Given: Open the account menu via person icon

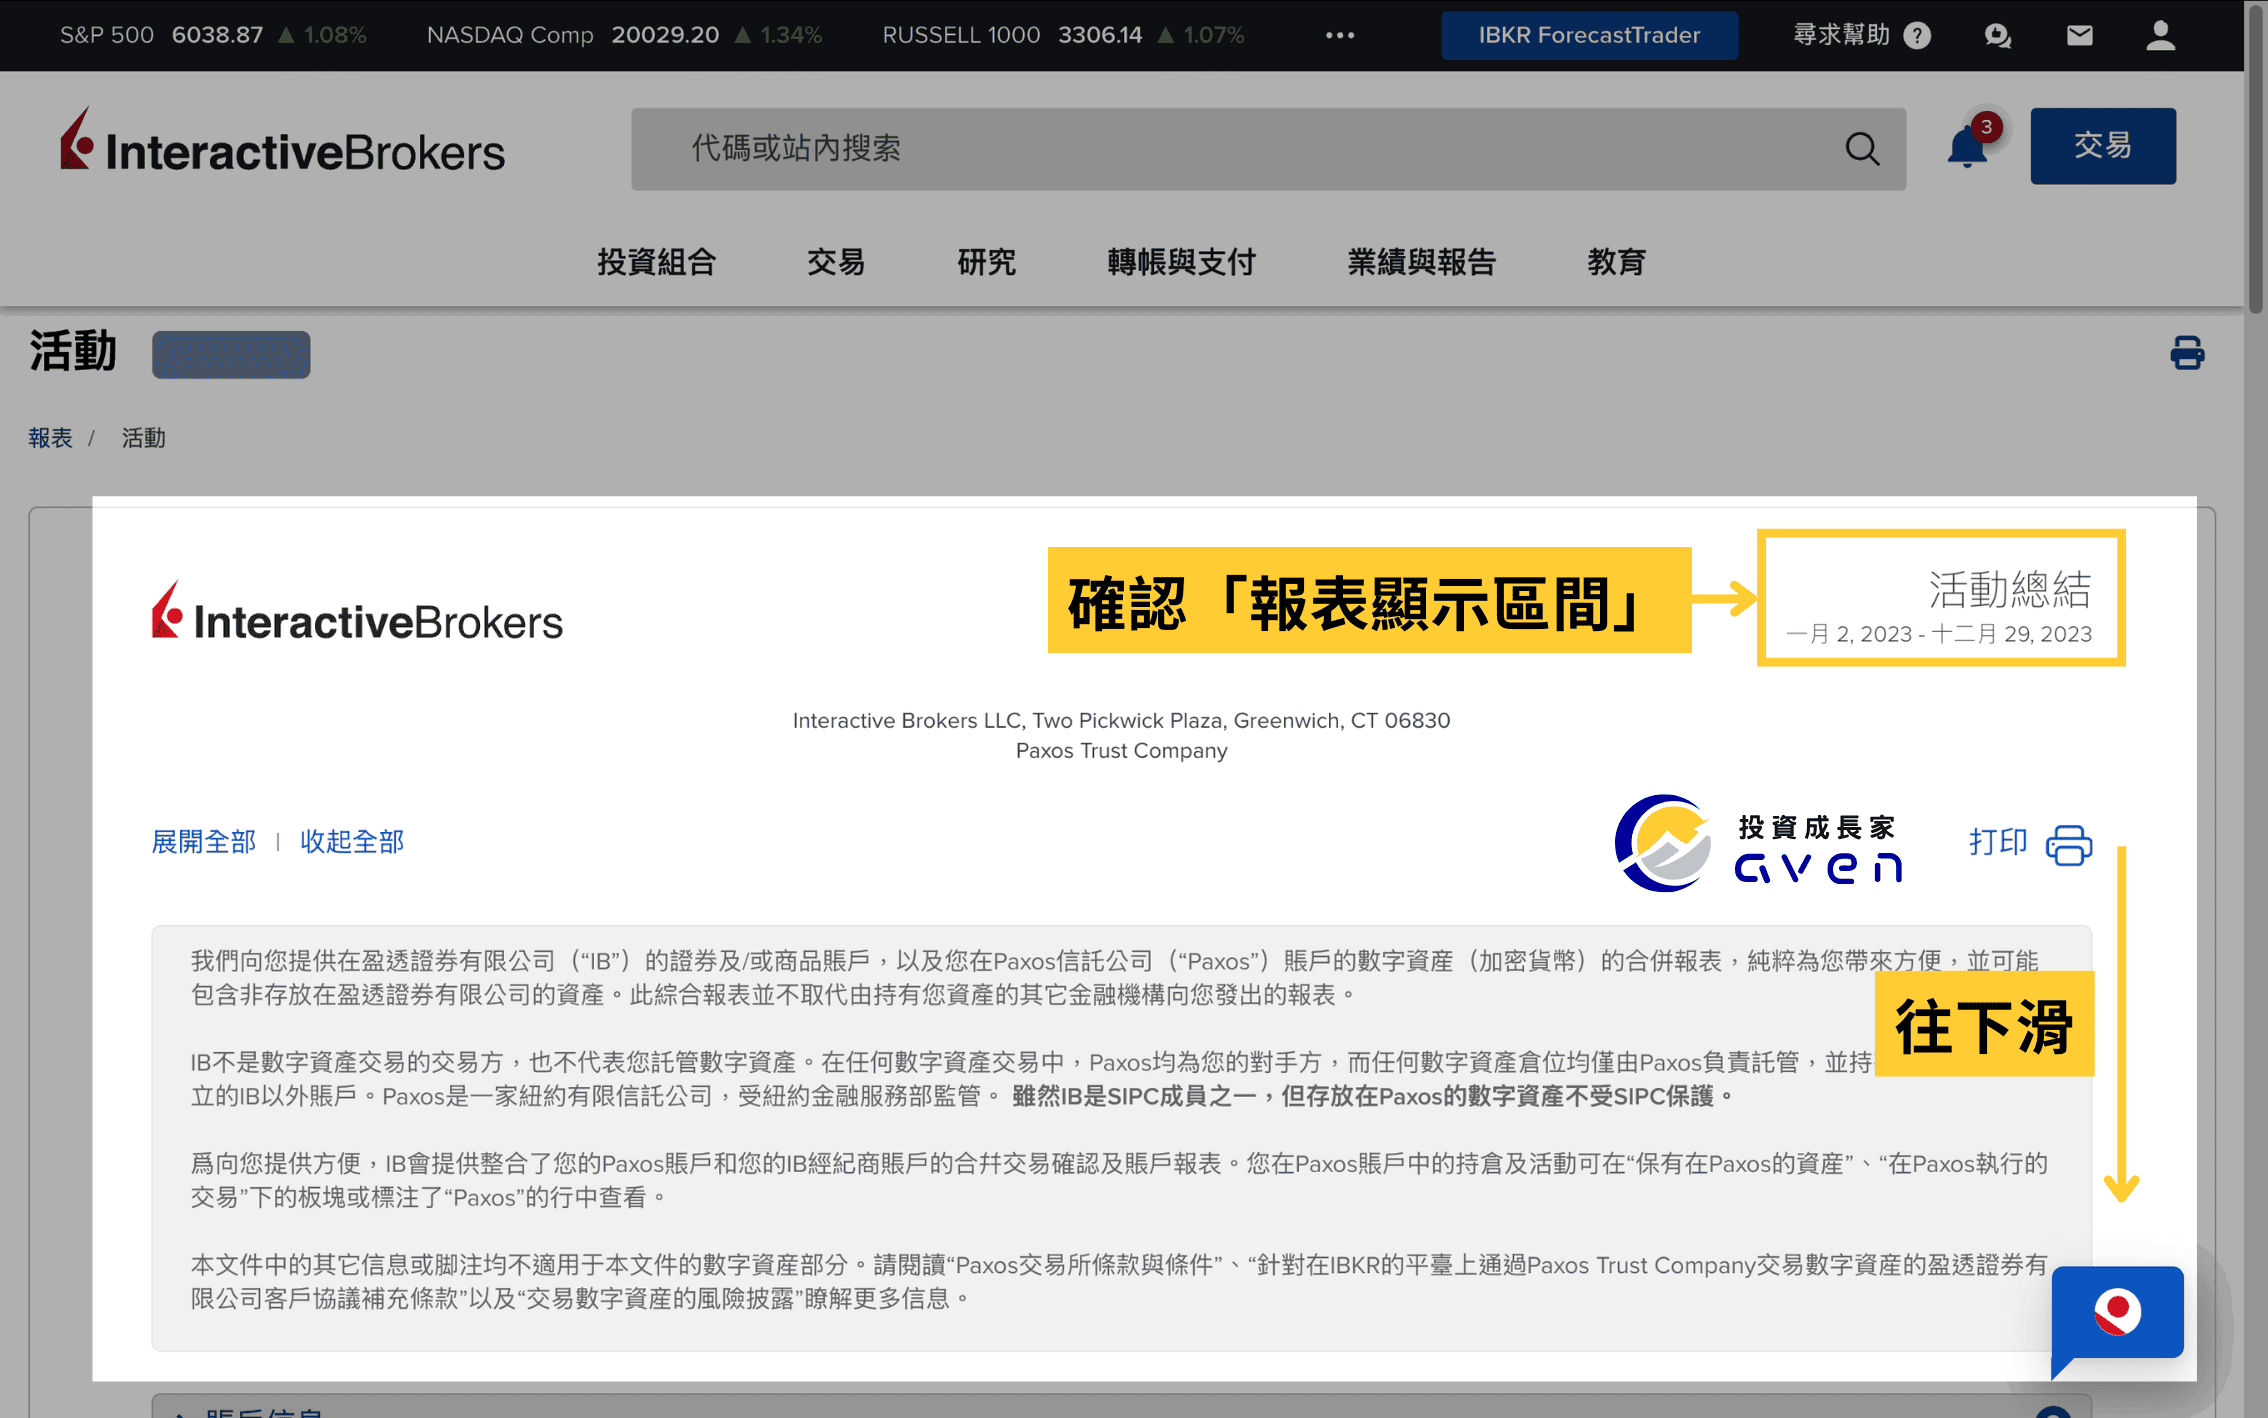Looking at the screenshot, I should (x=2160, y=35).
